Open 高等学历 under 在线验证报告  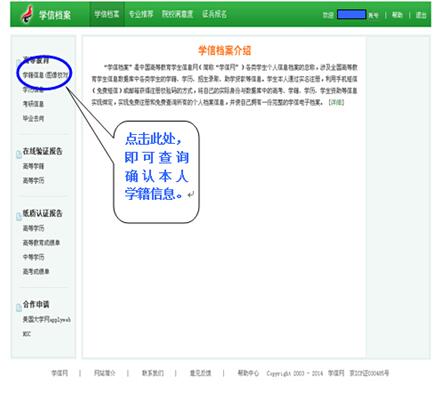(x=33, y=180)
